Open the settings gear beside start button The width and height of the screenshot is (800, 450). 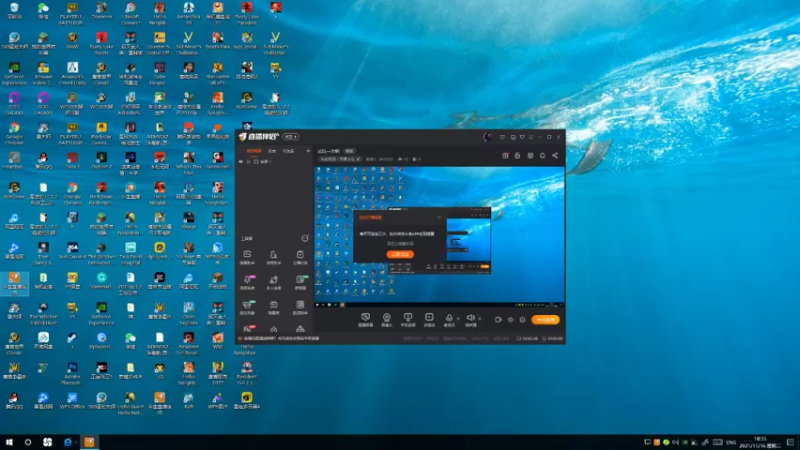click(x=522, y=320)
